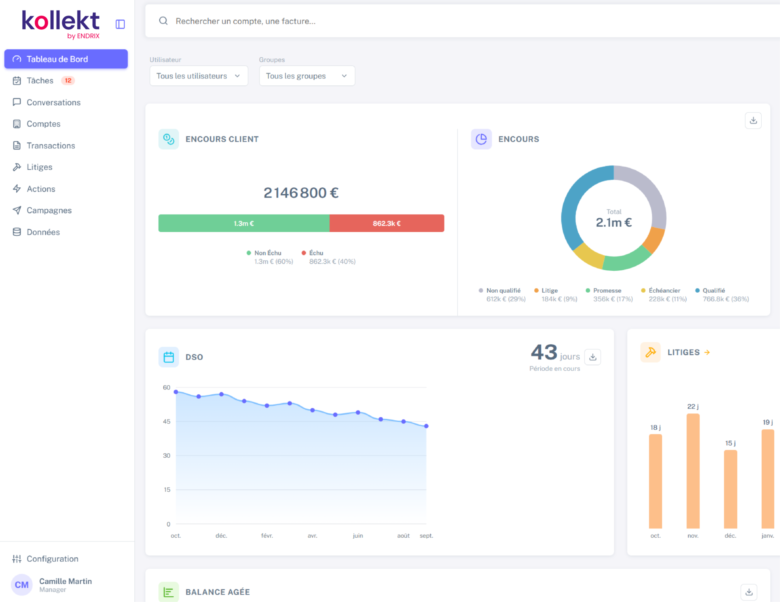Open Transactions from the sidebar
The height and width of the screenshot is (602, 780).
[66, 145]
